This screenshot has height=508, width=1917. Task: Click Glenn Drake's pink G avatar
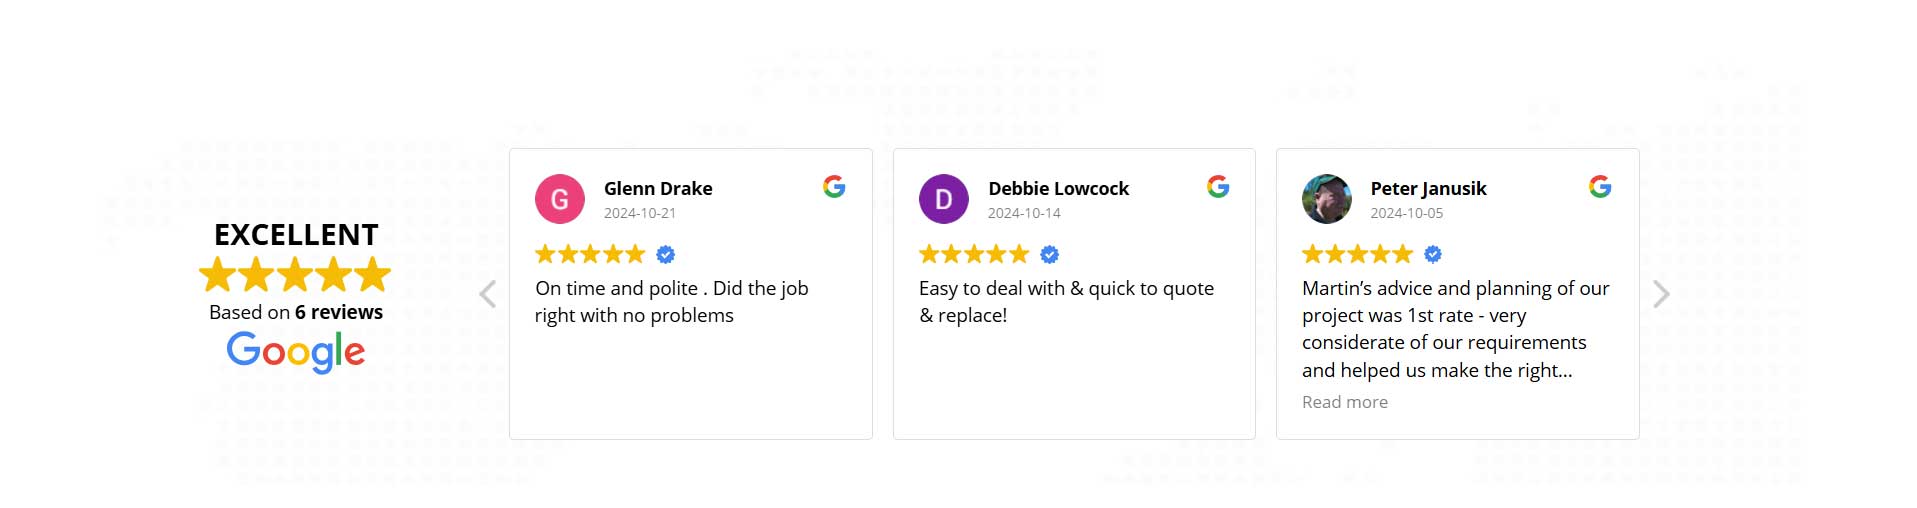(560, 199)
